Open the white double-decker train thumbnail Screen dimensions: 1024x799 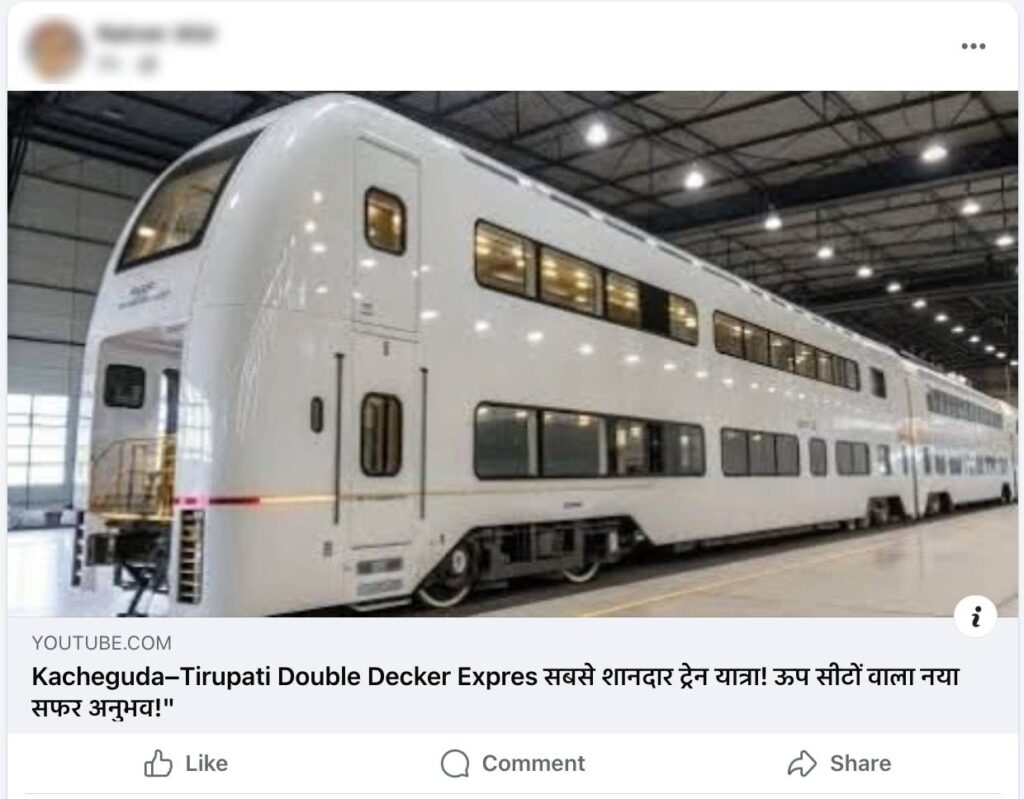(x=512, y=353)
